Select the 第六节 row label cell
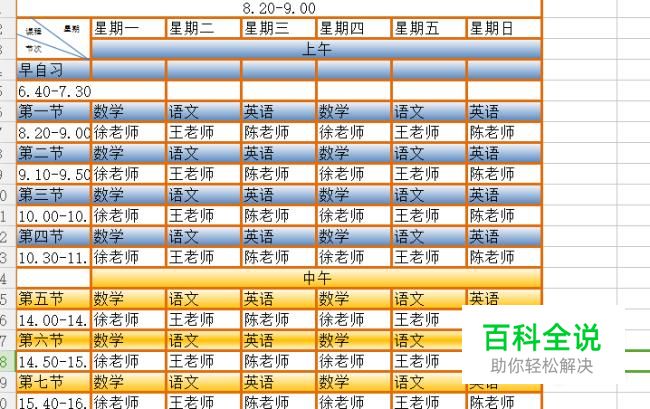This screenshot has height=409, width=650. tap(53, 341)
